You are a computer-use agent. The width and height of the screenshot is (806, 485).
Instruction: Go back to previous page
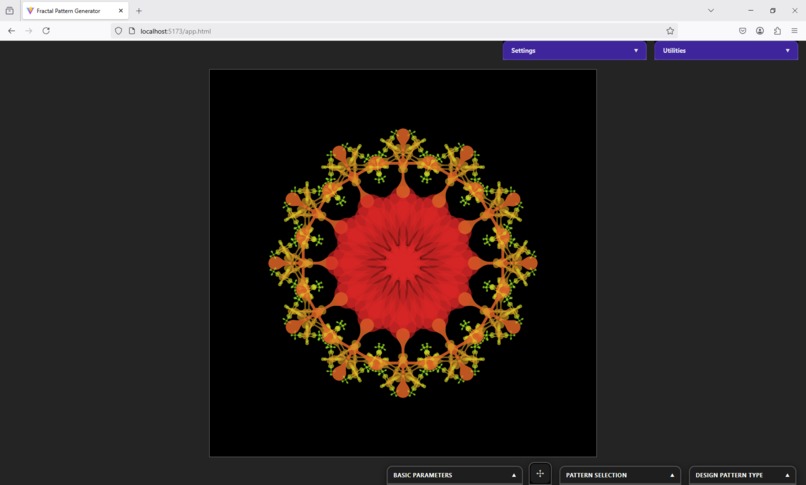pos(11,31)
